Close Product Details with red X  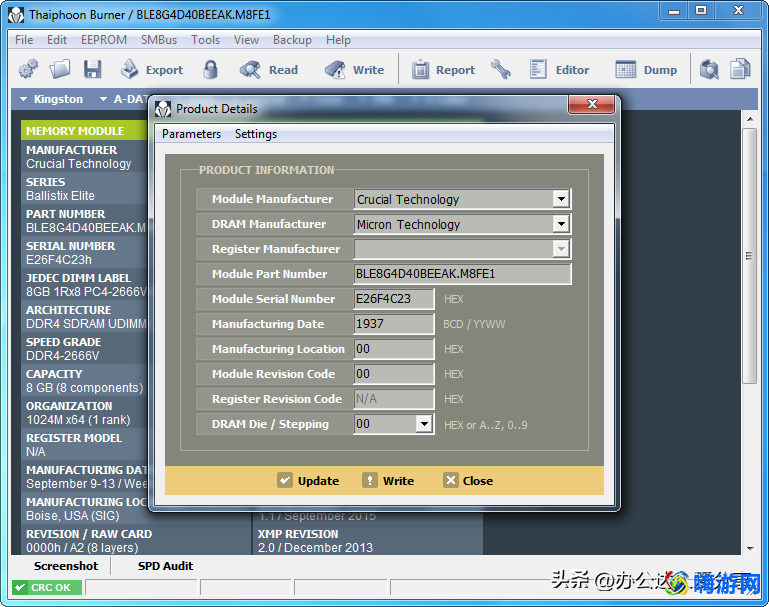[592, 104]
